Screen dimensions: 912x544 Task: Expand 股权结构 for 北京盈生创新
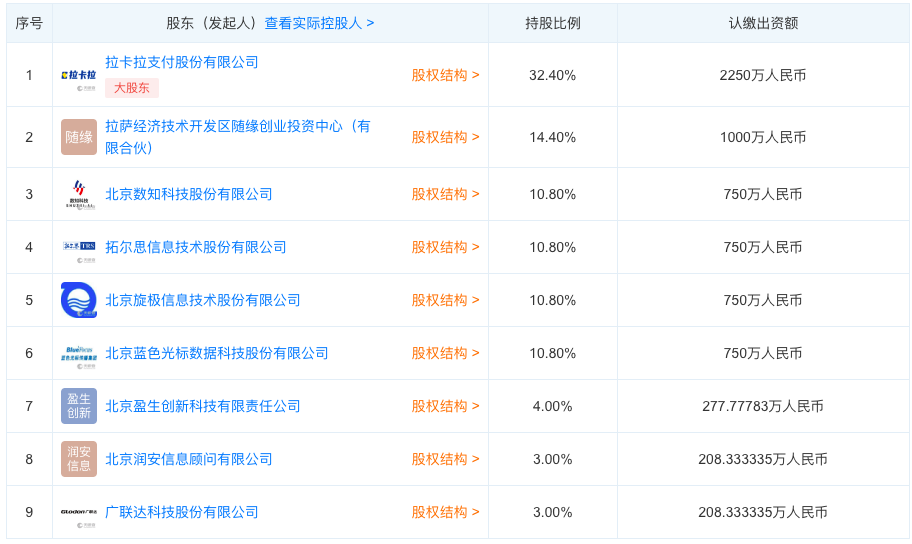click(446, 406)
